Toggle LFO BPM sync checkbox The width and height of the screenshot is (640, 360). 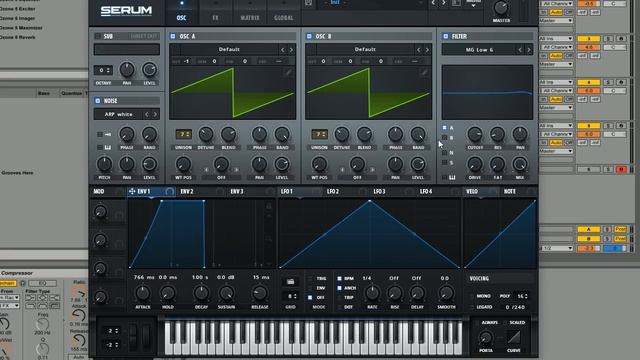pyautogui.click(x=339, y=278)
